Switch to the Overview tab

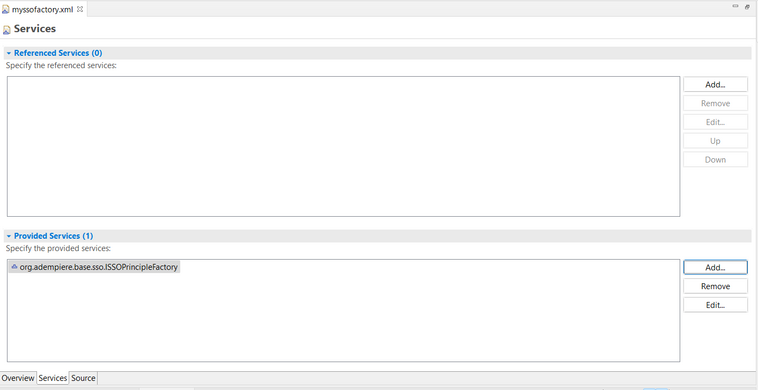(18, 378)
